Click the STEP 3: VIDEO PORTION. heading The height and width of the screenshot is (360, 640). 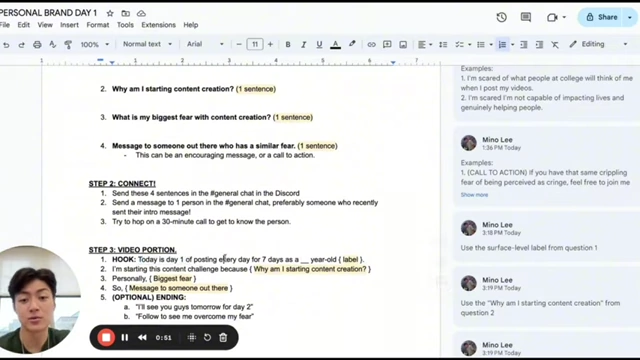coord(133,250)
